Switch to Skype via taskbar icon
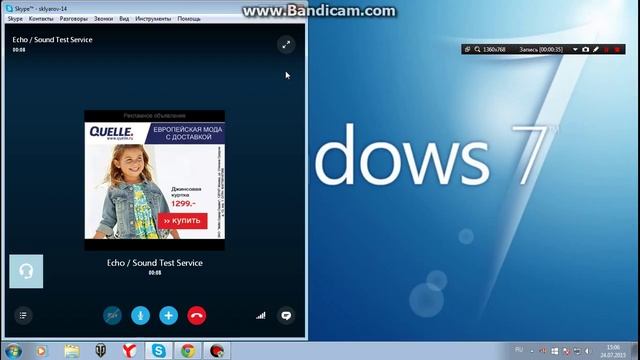The width and height of the screenshot is (640, 360). click(x=159, y=351)
